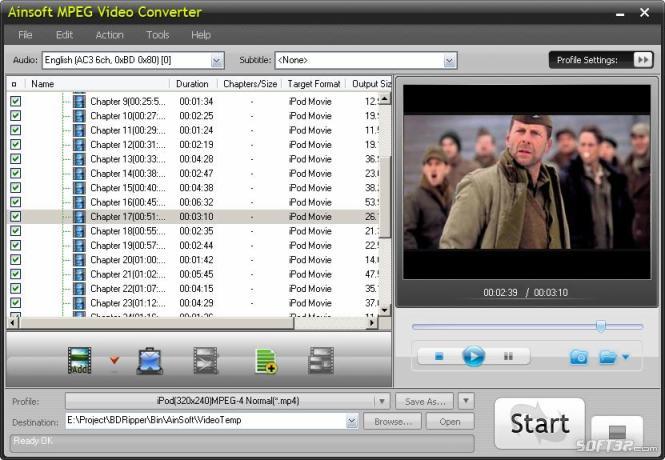The height and width of the screenshot is (460, 665).
Task: Click the film icon of Chapter 9
Action: 79,101
